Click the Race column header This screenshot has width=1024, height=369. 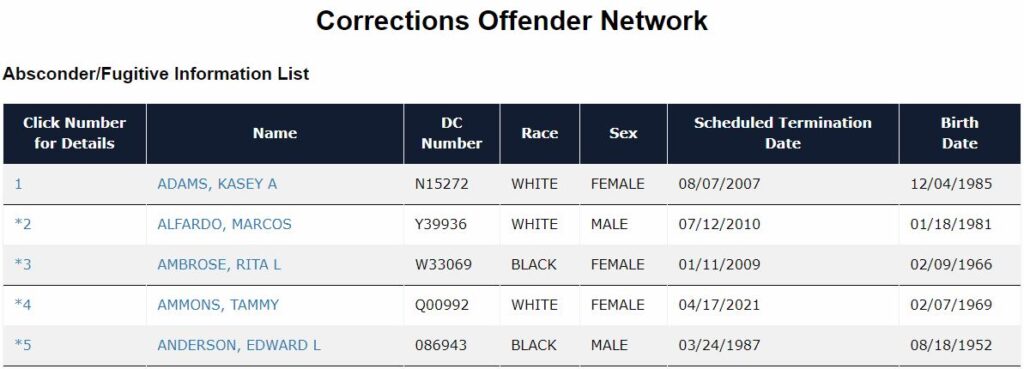coord(539,133)
